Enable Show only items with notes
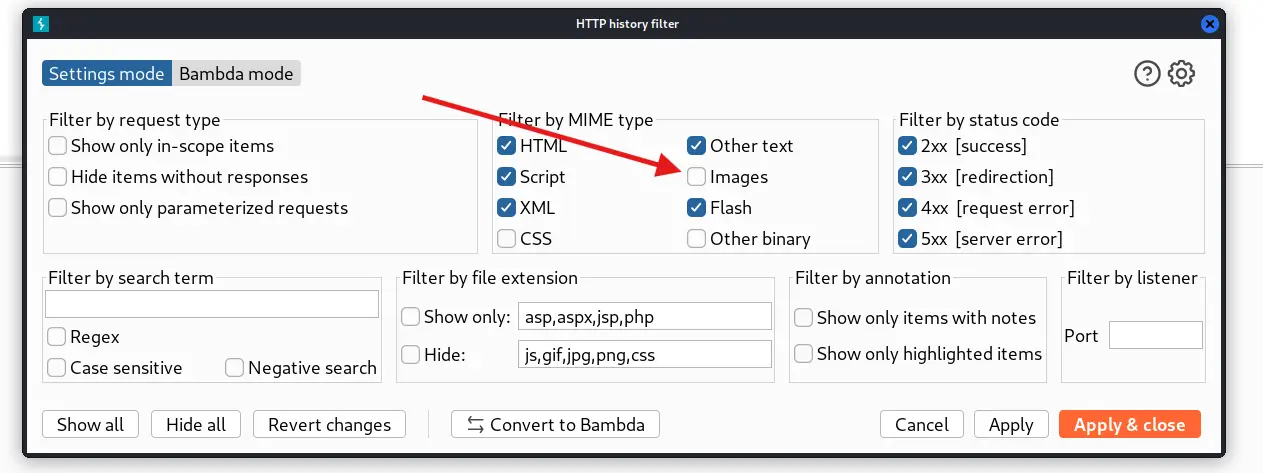Viewport: 1263px width, 473px height. [x=804, y=318]
